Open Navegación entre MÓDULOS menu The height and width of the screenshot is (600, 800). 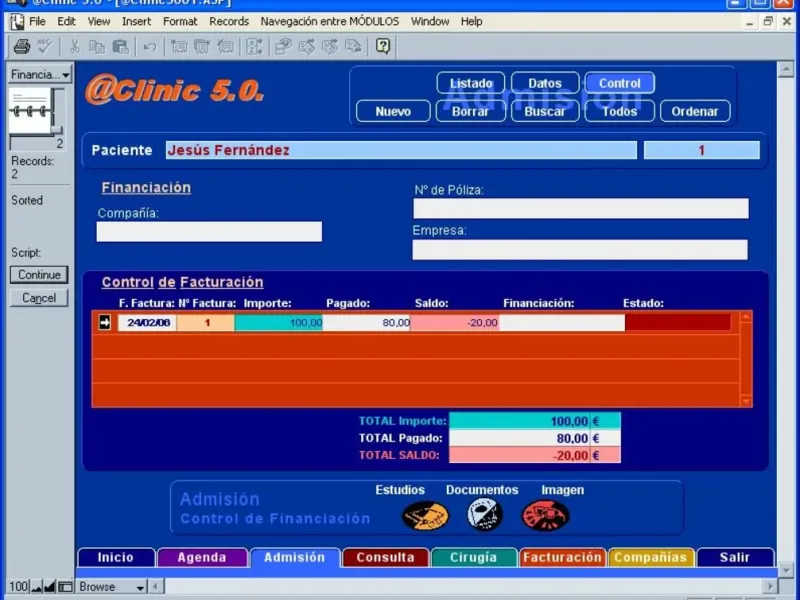point(330,21)
